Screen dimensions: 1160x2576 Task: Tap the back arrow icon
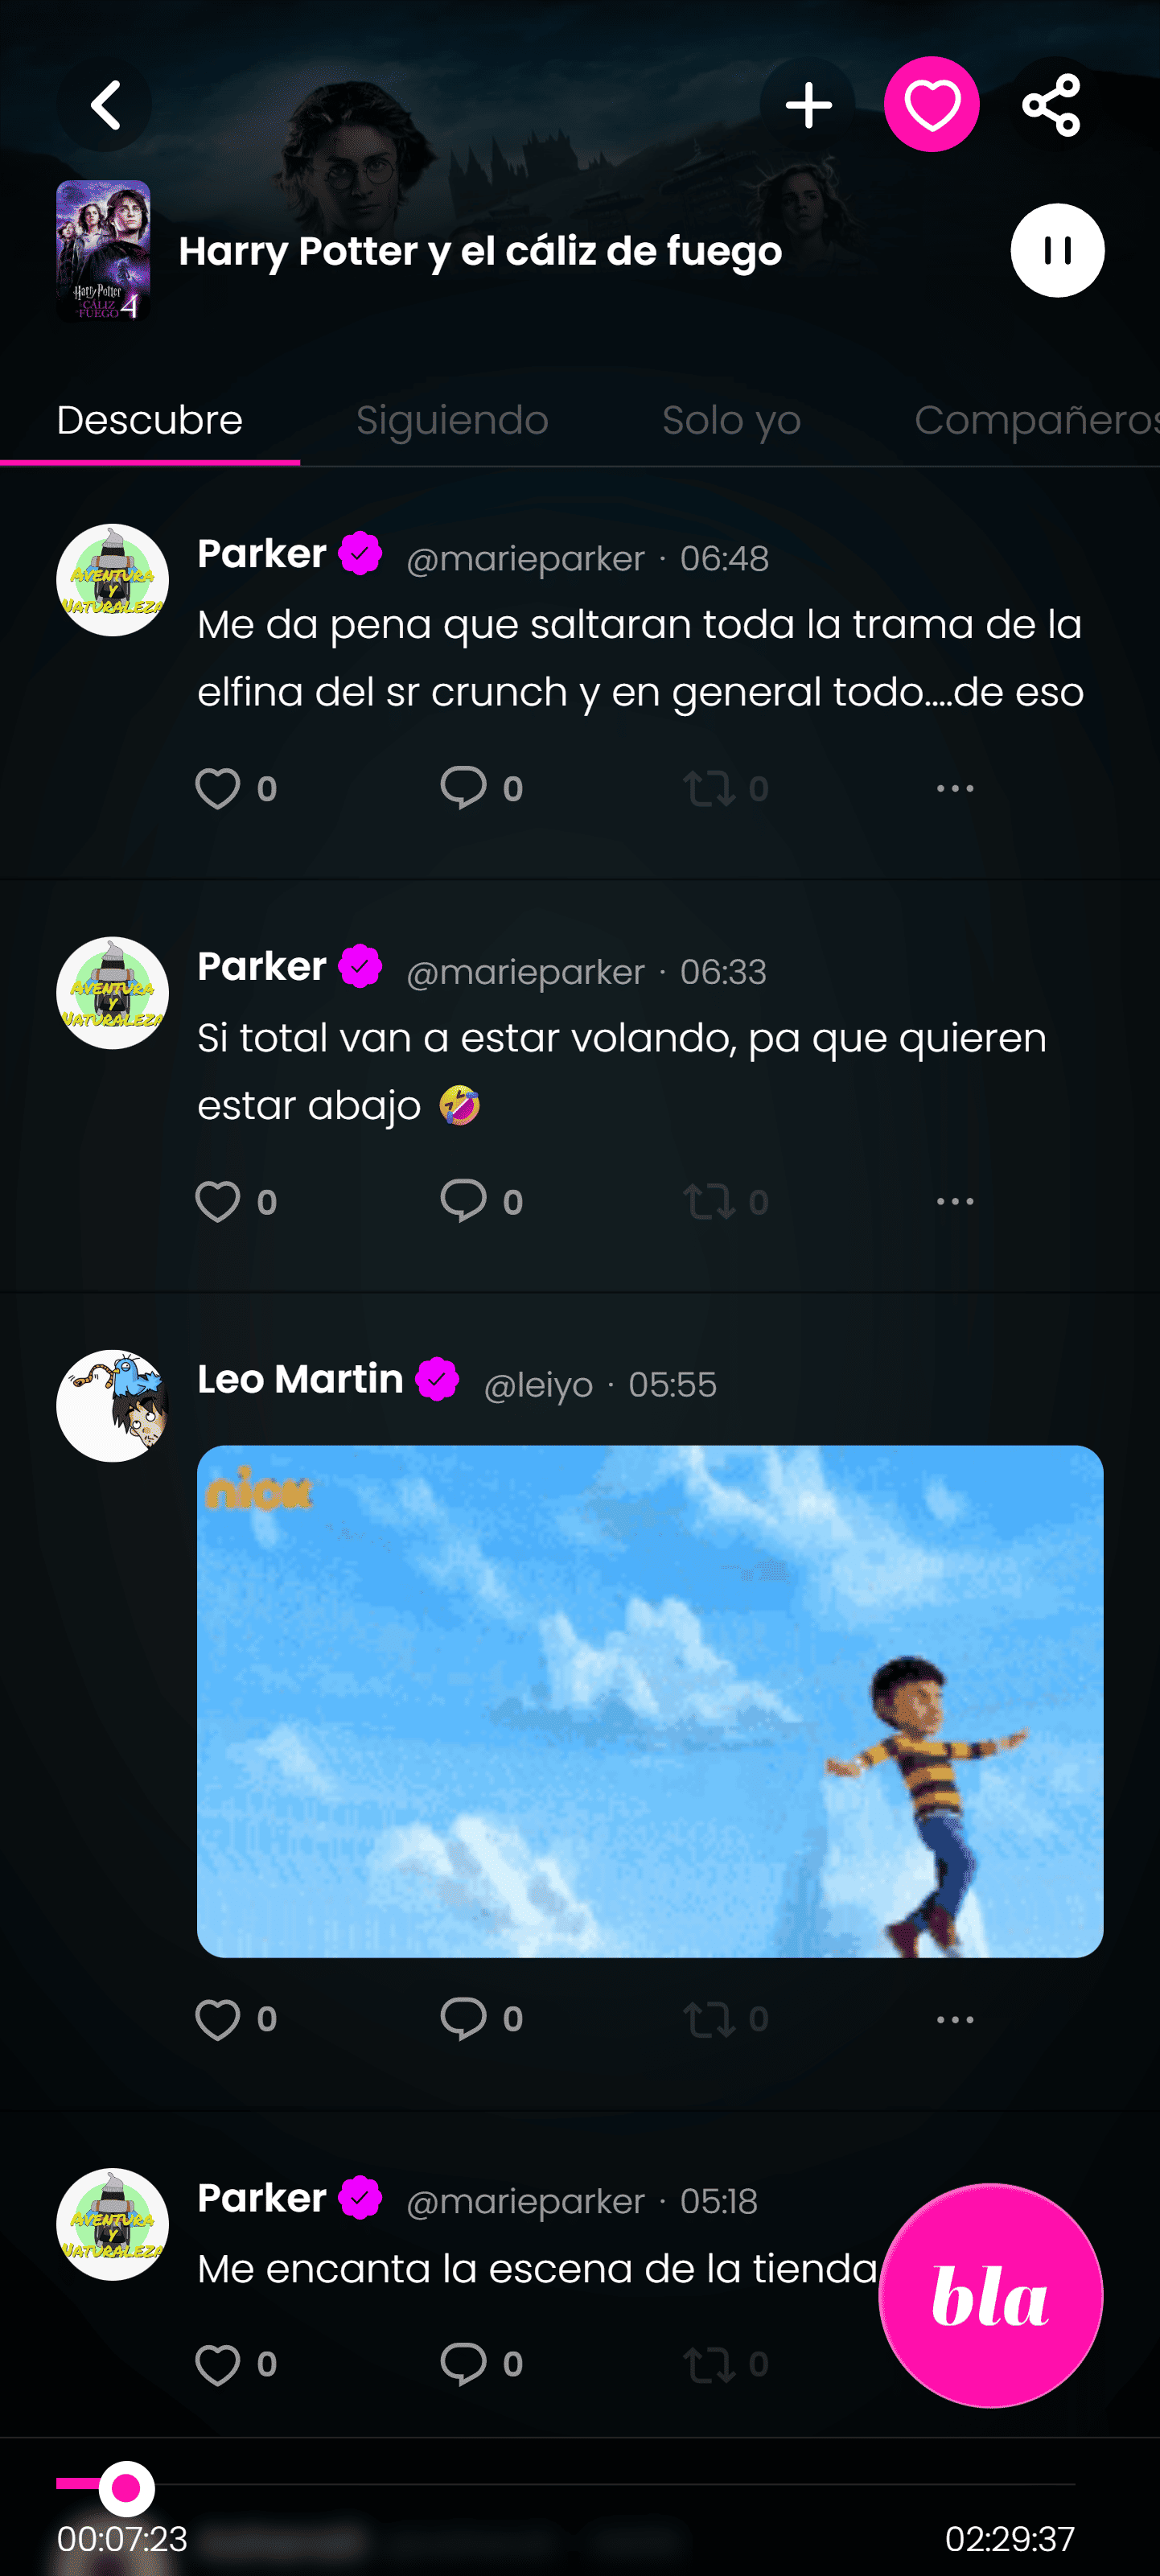coord(105,105)
